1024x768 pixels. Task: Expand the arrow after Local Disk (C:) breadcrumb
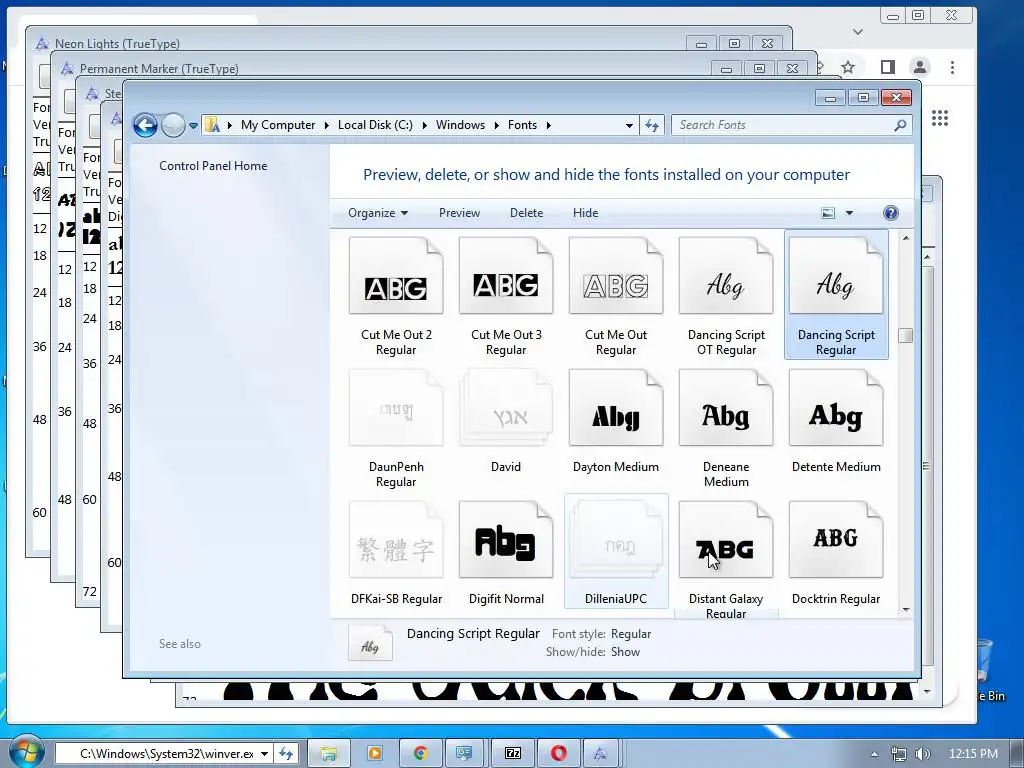424,125
